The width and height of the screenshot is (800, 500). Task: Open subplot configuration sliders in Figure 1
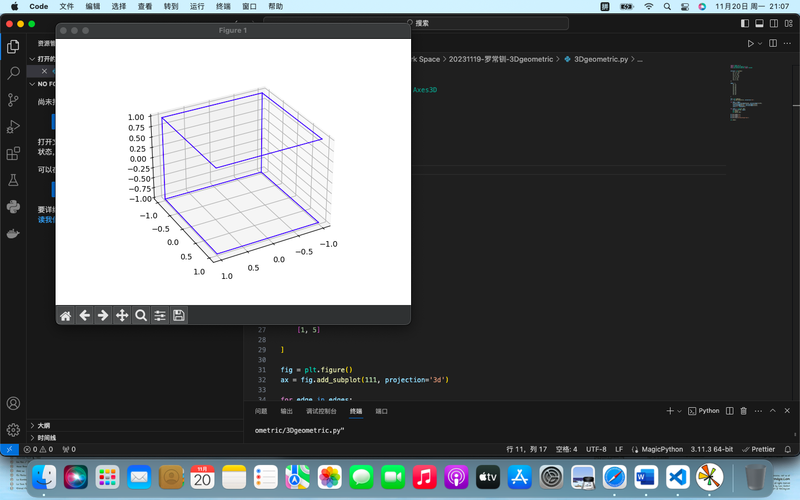160,316
